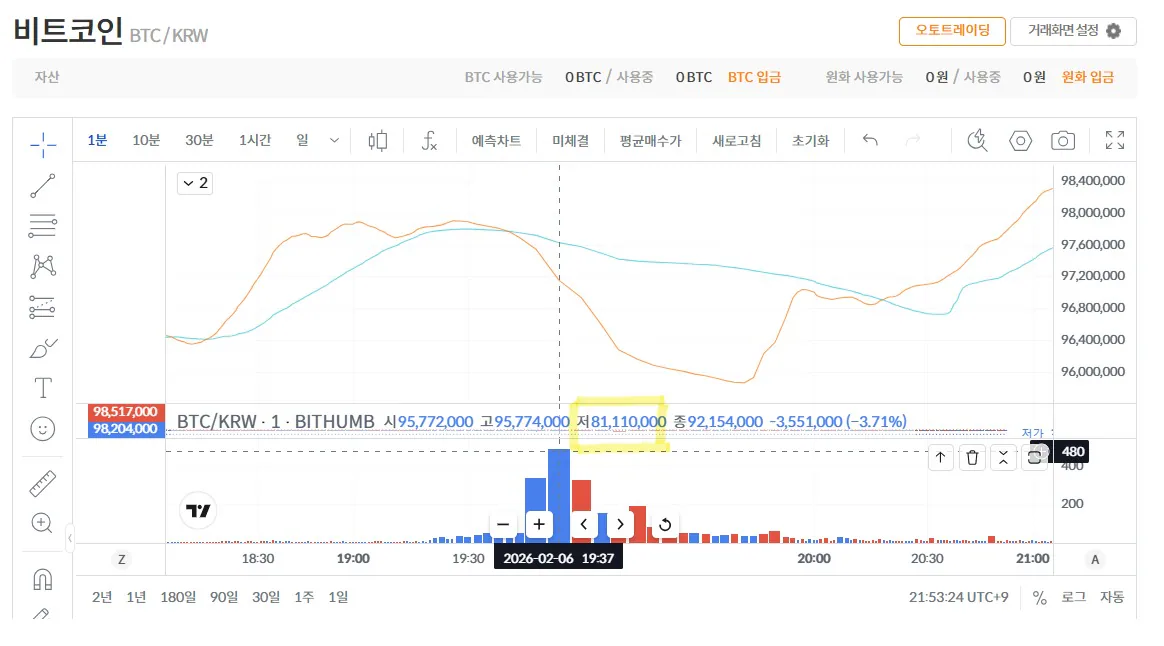Take a chart snapshot with camera icon
This screenshot has width=1164, height=646.
point(1062,141)
